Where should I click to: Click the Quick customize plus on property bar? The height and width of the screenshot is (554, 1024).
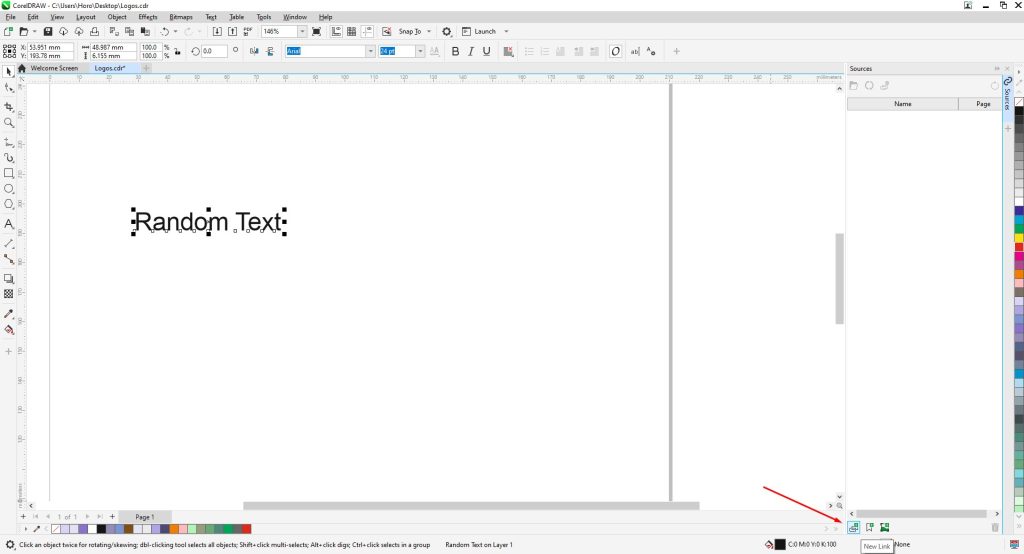676,51
